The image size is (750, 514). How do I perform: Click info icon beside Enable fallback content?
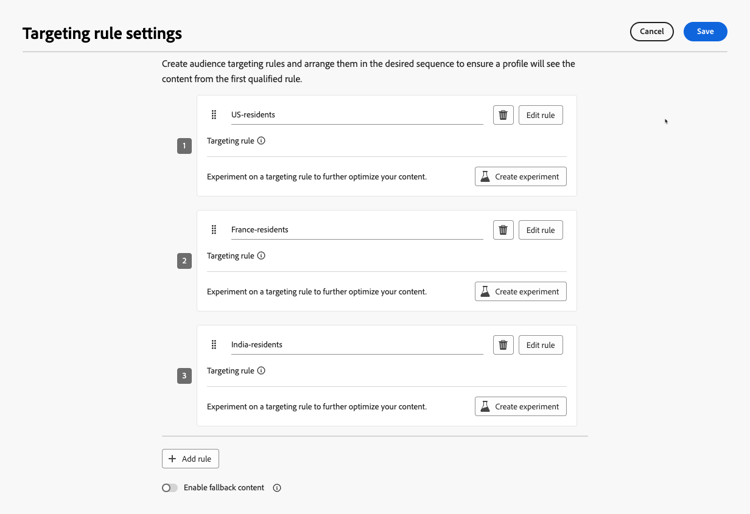pyautogui.click(x=277, y=488)
